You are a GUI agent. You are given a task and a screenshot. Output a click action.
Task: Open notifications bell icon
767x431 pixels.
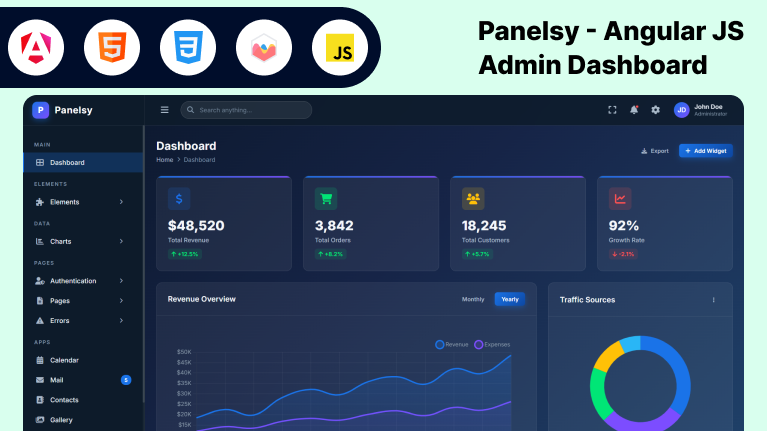(634, 110)
